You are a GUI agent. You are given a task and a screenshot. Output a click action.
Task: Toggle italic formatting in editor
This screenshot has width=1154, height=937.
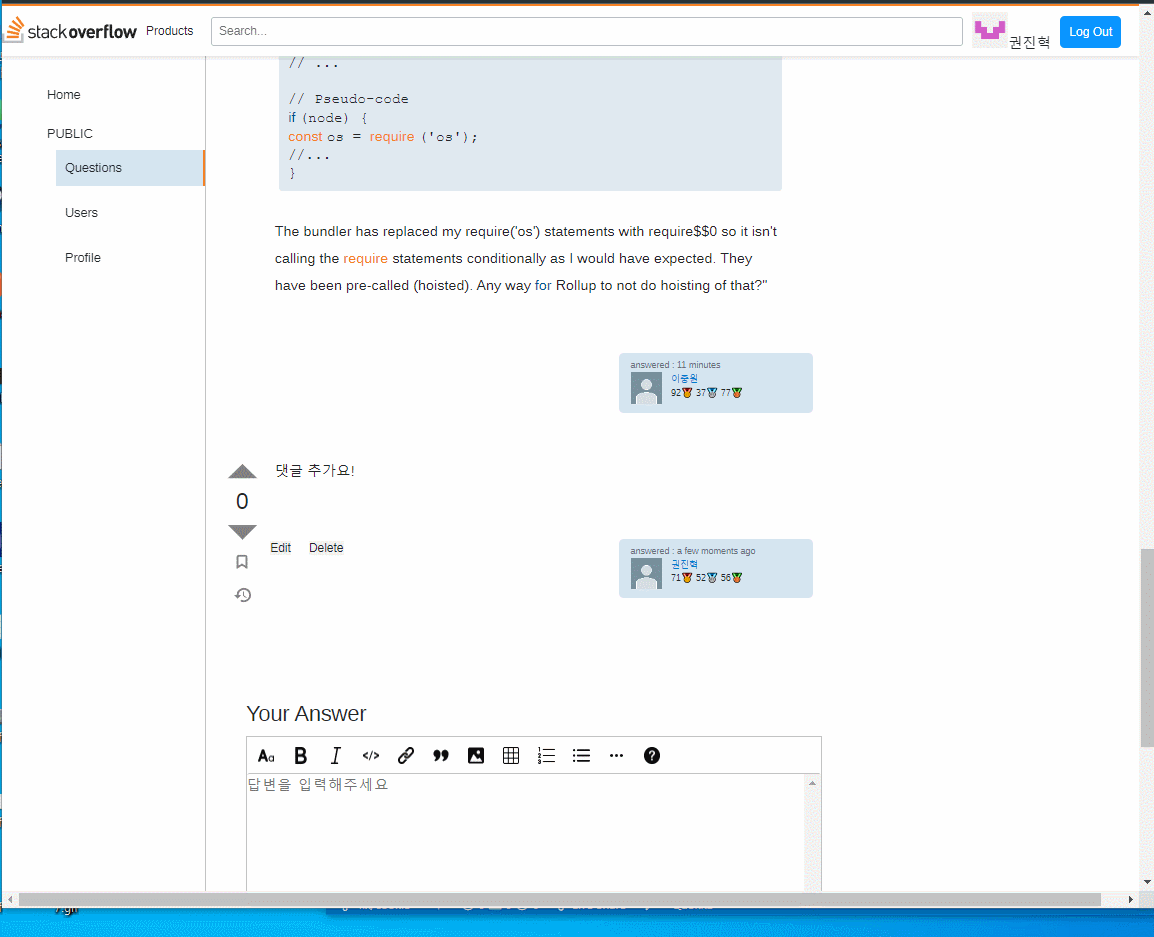click(x=336, y=756)
